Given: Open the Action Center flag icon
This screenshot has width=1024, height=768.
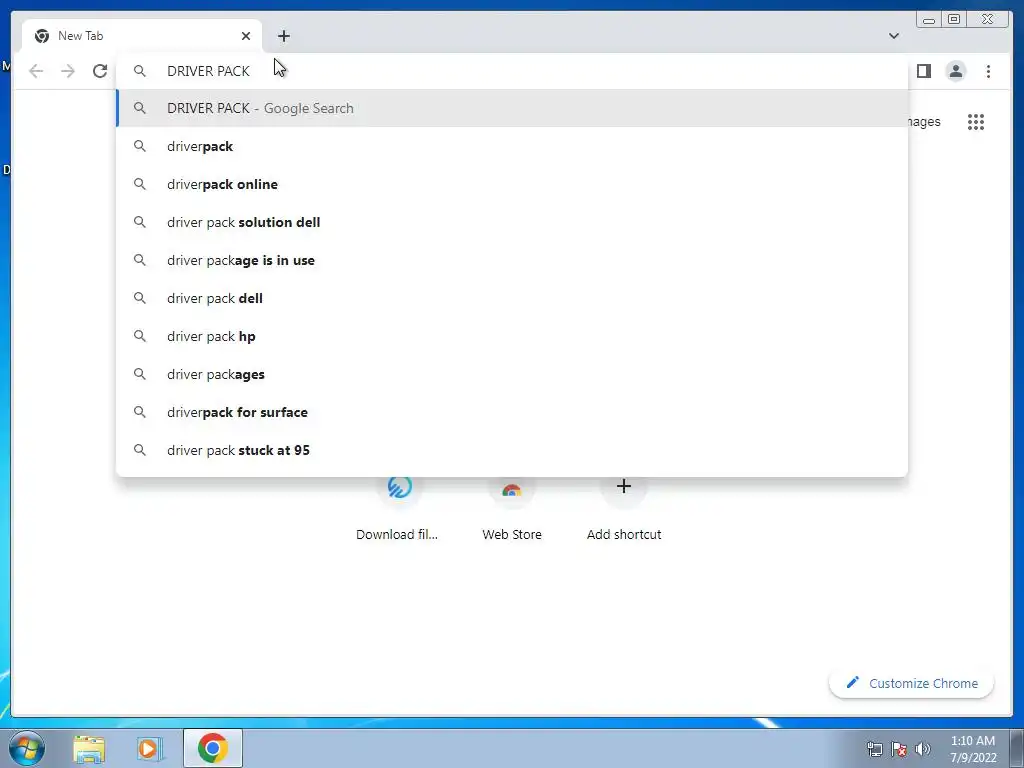Looking at the screenshot, I should click(899, 749).
